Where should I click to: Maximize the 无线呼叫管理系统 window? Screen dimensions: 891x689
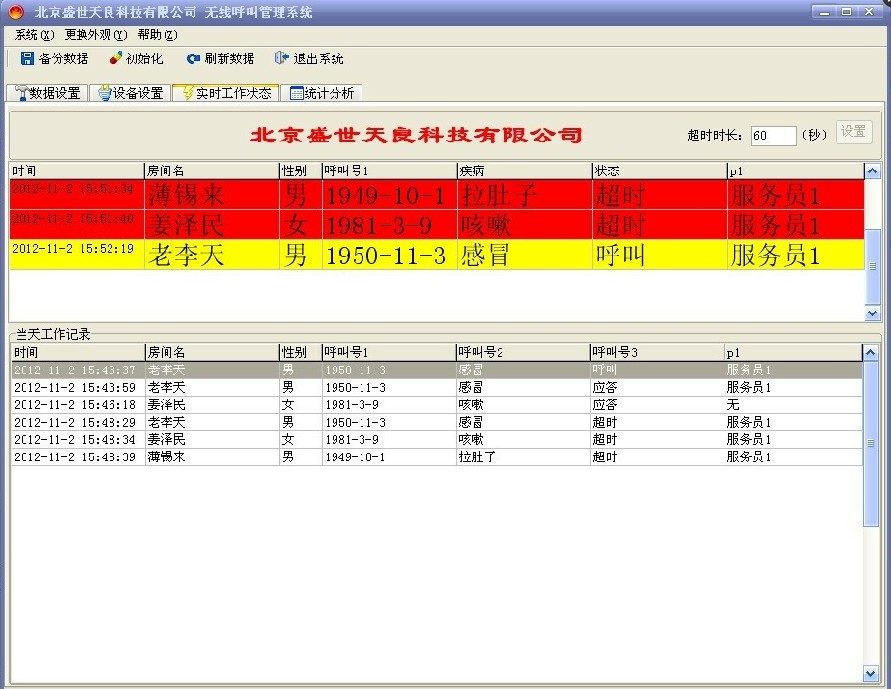[x=847, y=11]
